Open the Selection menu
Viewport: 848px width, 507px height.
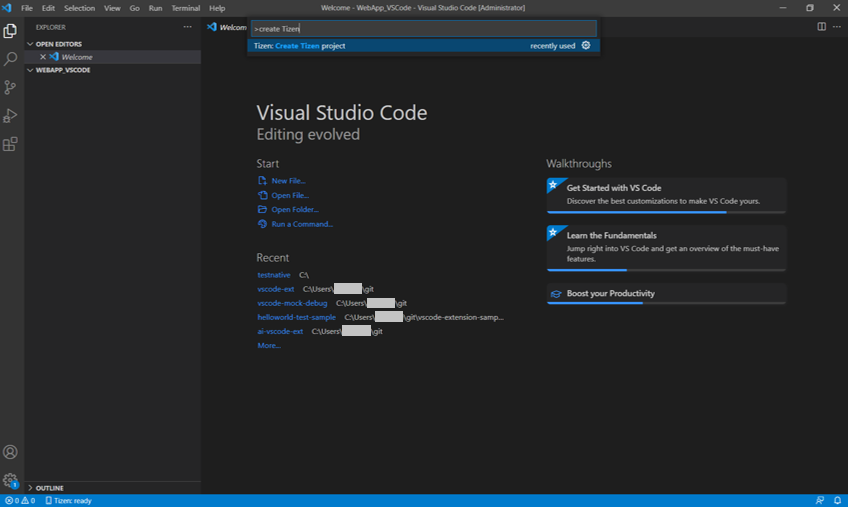pyautogui.click(x=79, y=8)
